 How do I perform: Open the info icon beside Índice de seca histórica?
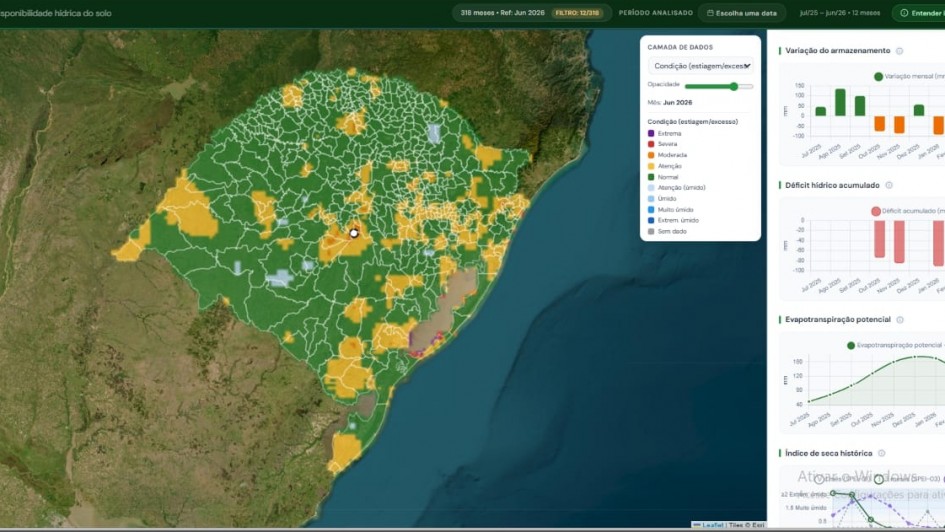(x=882, y=453)
